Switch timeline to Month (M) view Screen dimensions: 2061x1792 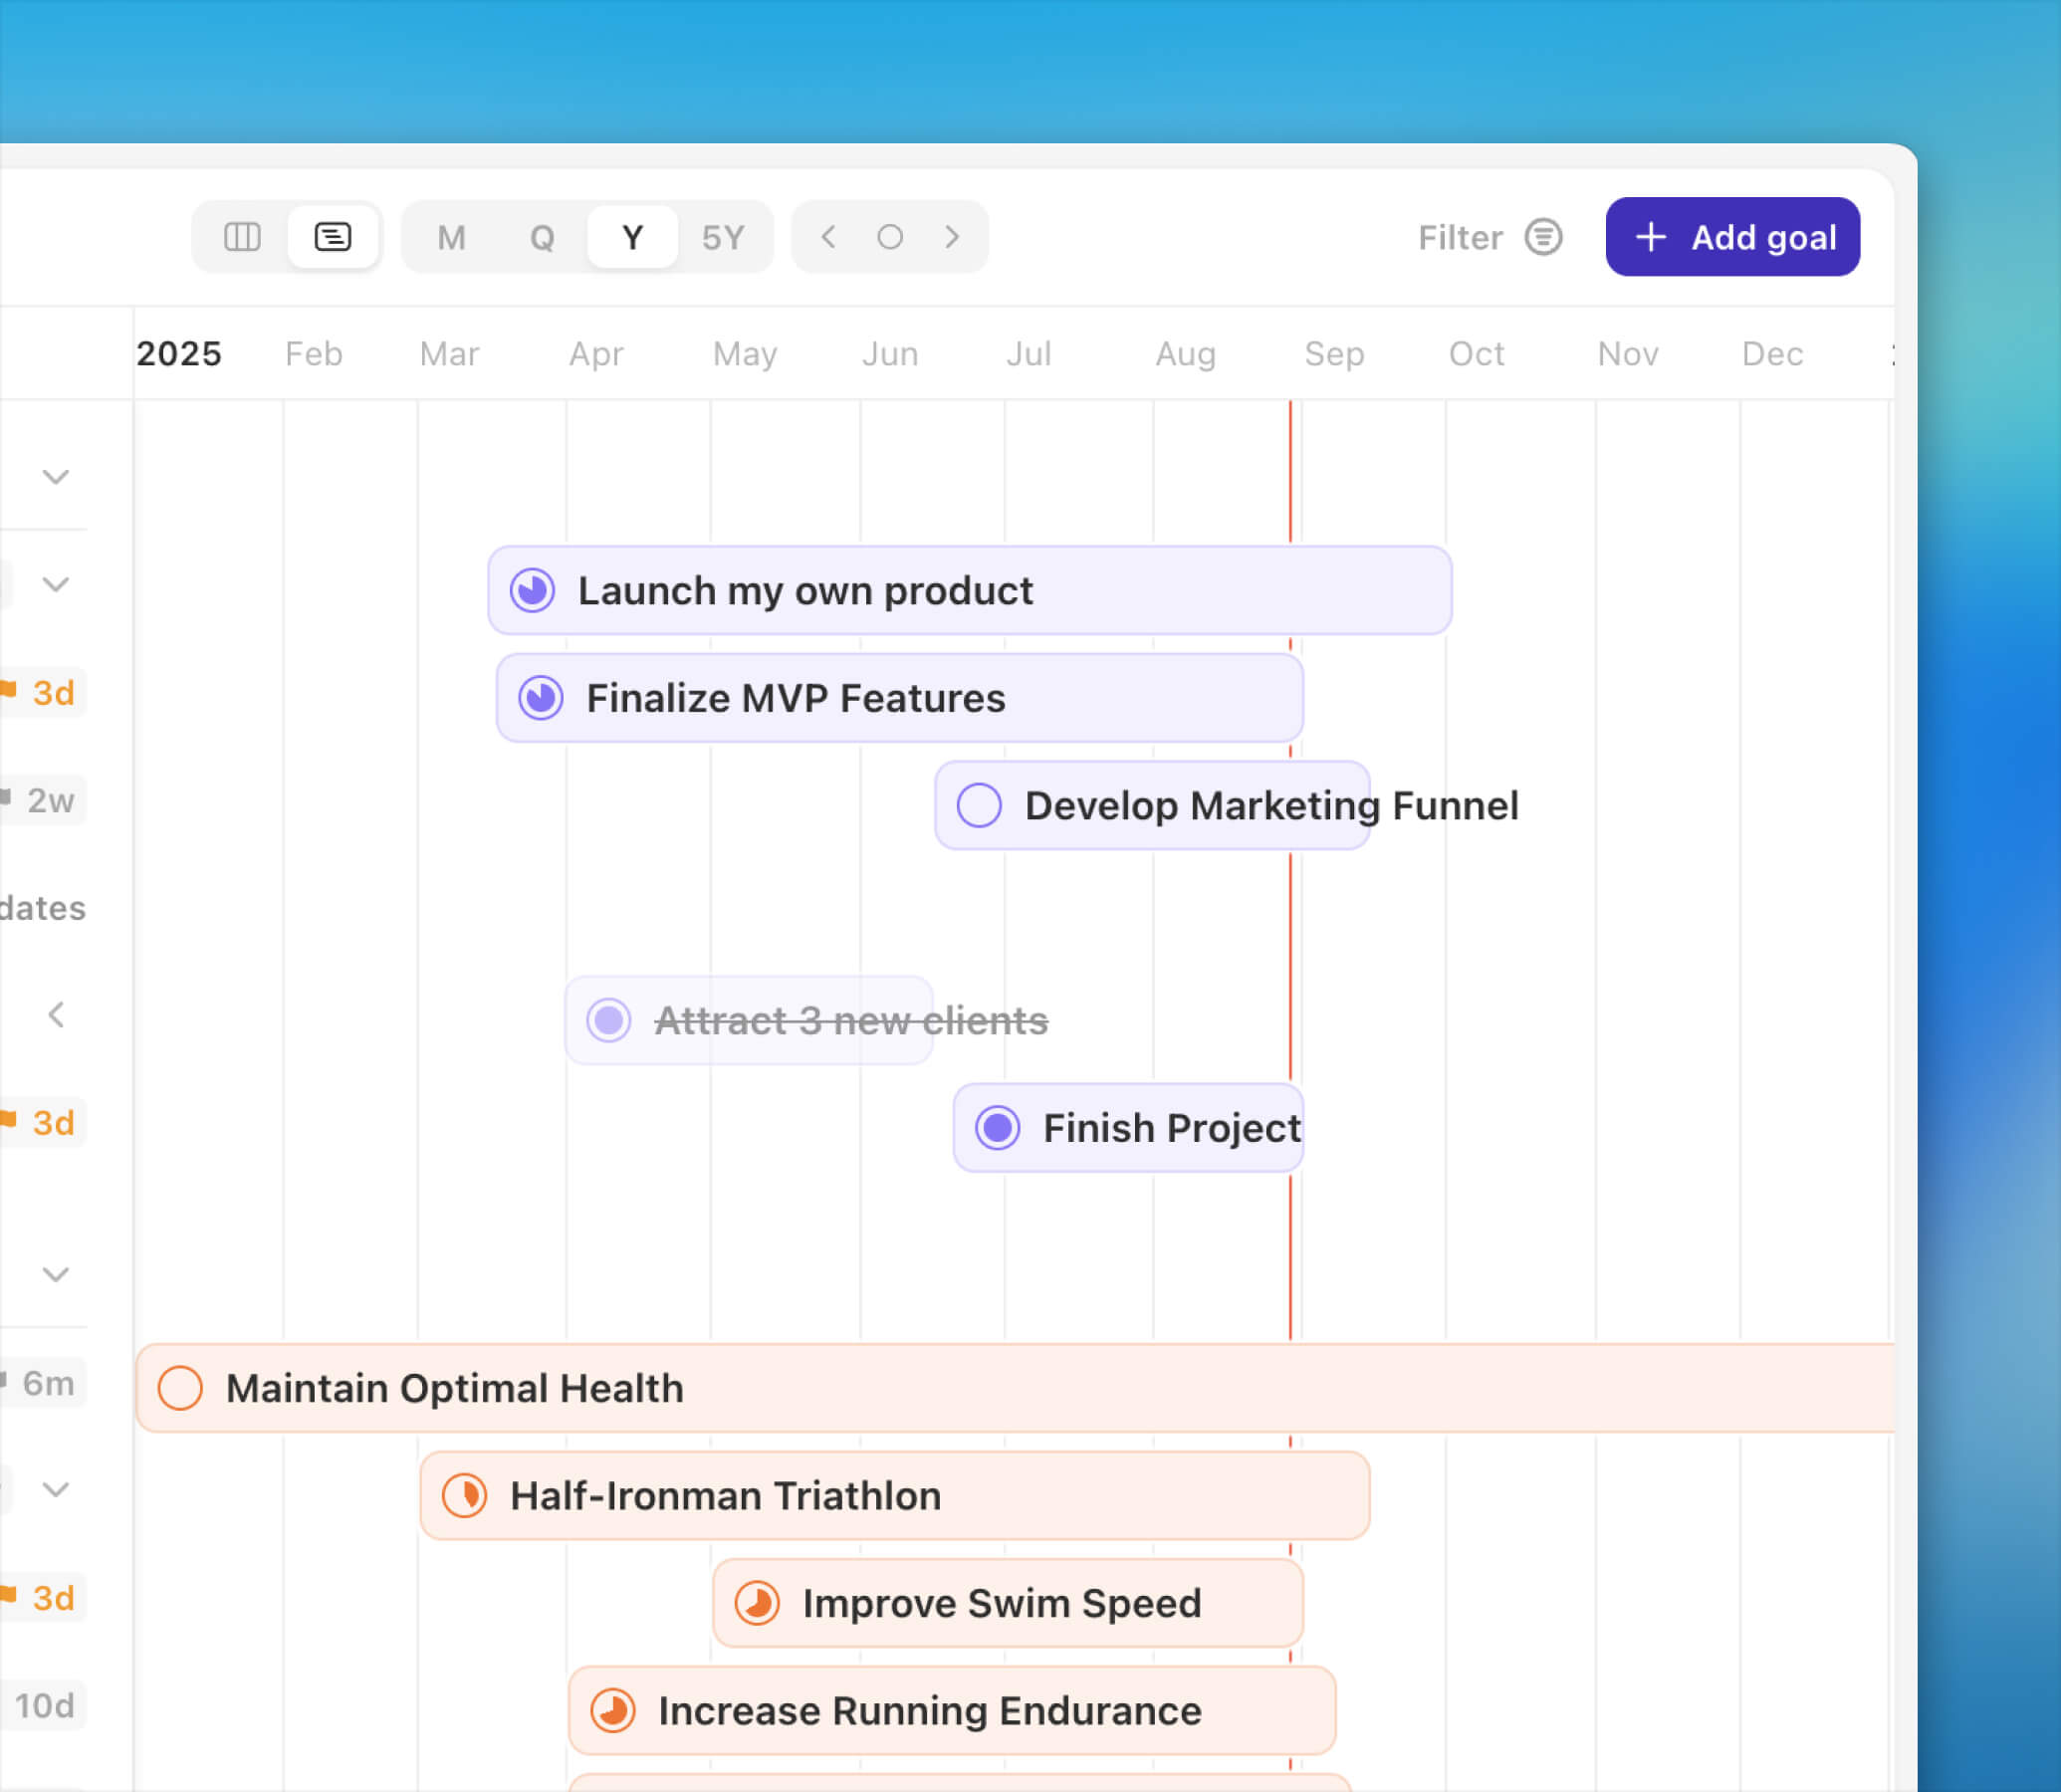coord(451,237)
